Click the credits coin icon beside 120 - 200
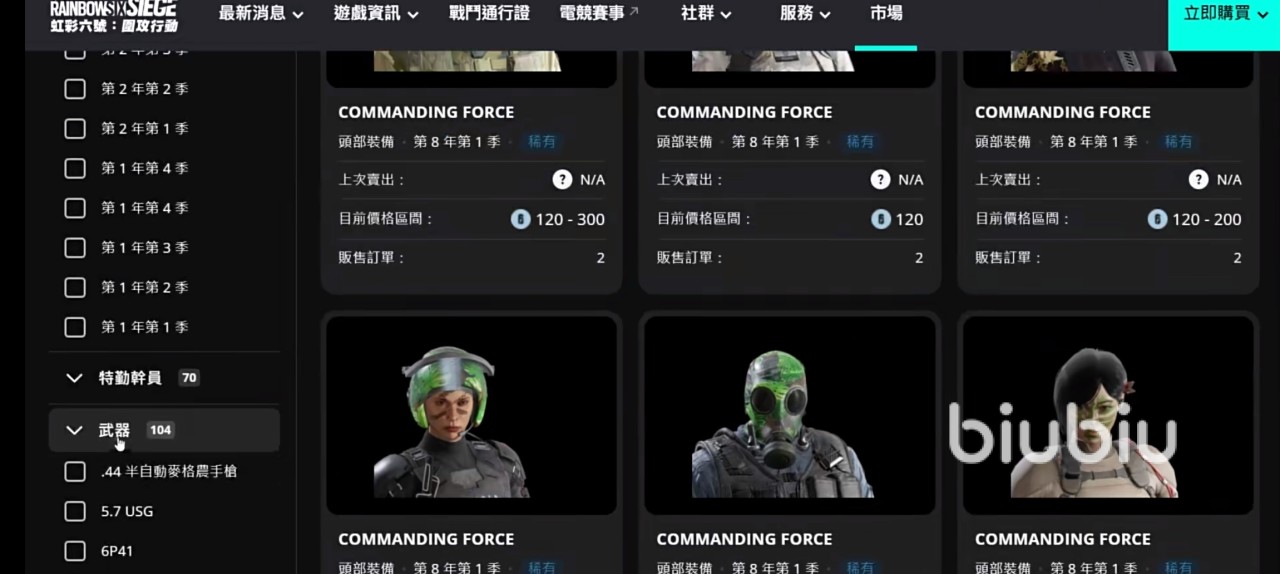1280x574 pixels. click(x=1157, y=219)
